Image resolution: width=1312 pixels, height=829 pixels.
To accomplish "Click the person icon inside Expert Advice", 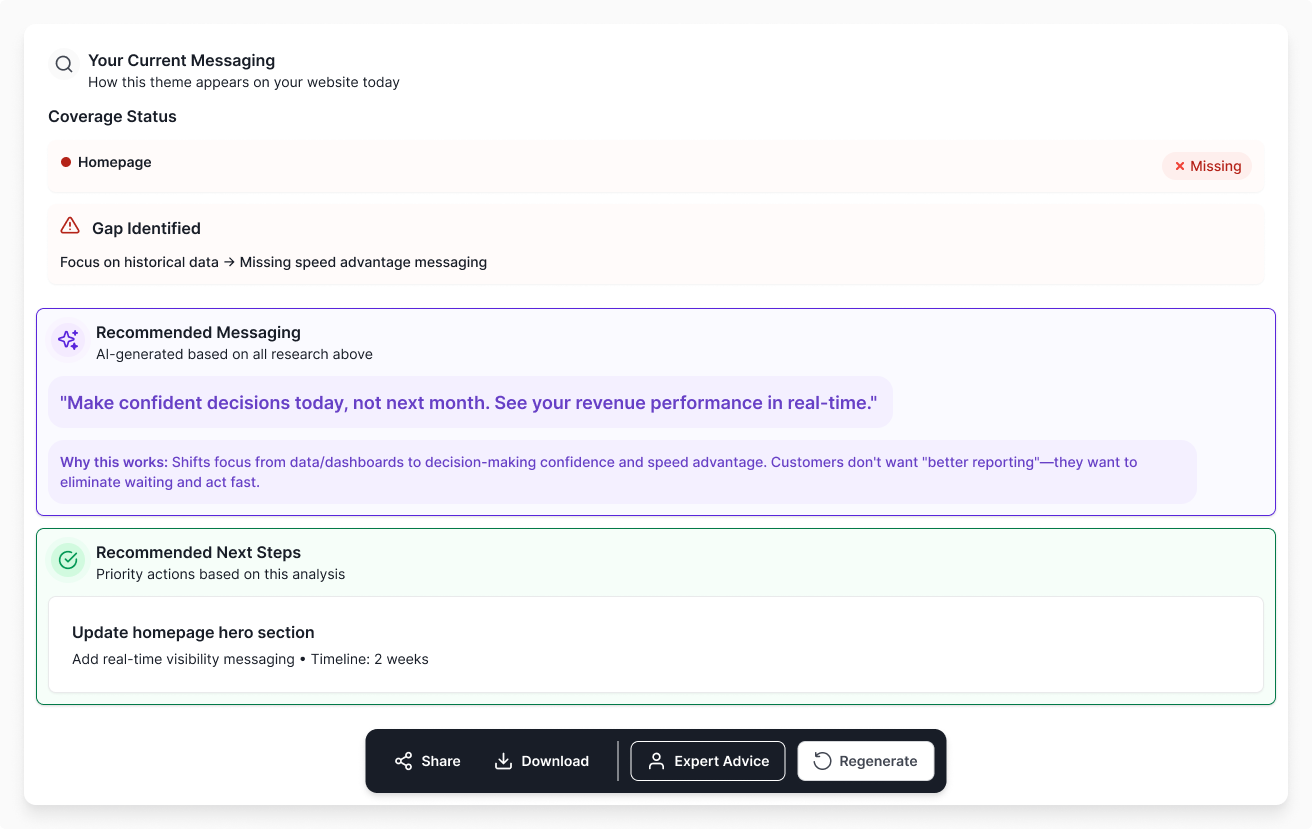I will (655, 761).
